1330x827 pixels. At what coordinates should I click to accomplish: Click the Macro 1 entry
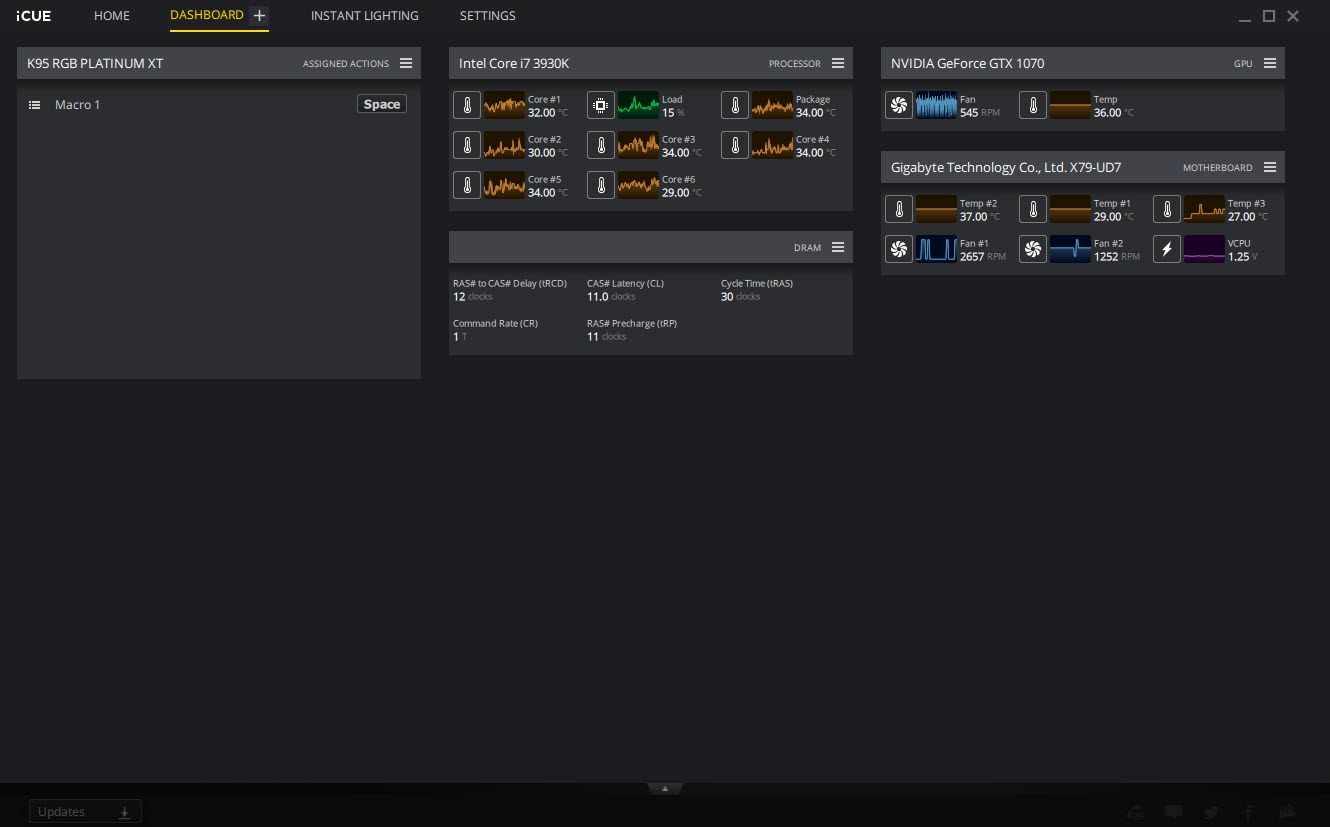click(x=78, y=105)
